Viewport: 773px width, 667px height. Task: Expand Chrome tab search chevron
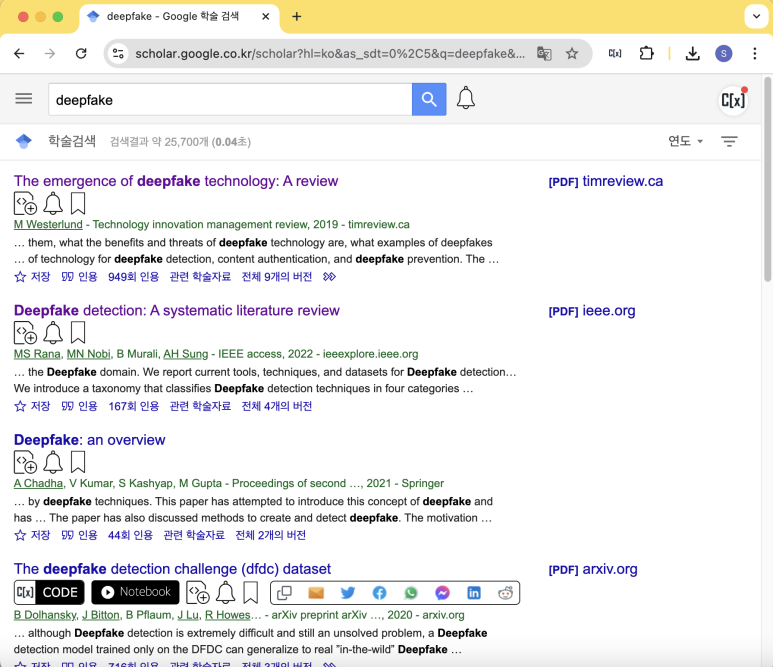point(756,16)
